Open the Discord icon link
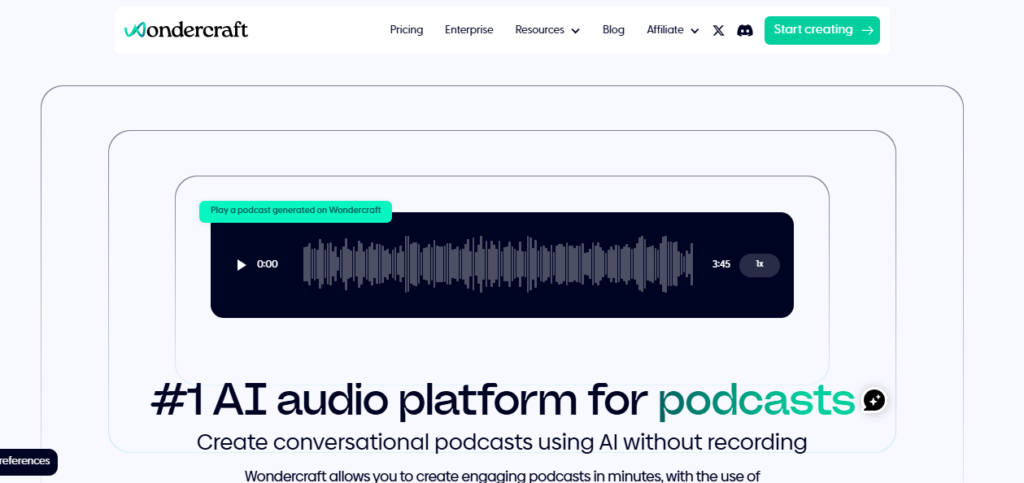 (x=744, y=30)
